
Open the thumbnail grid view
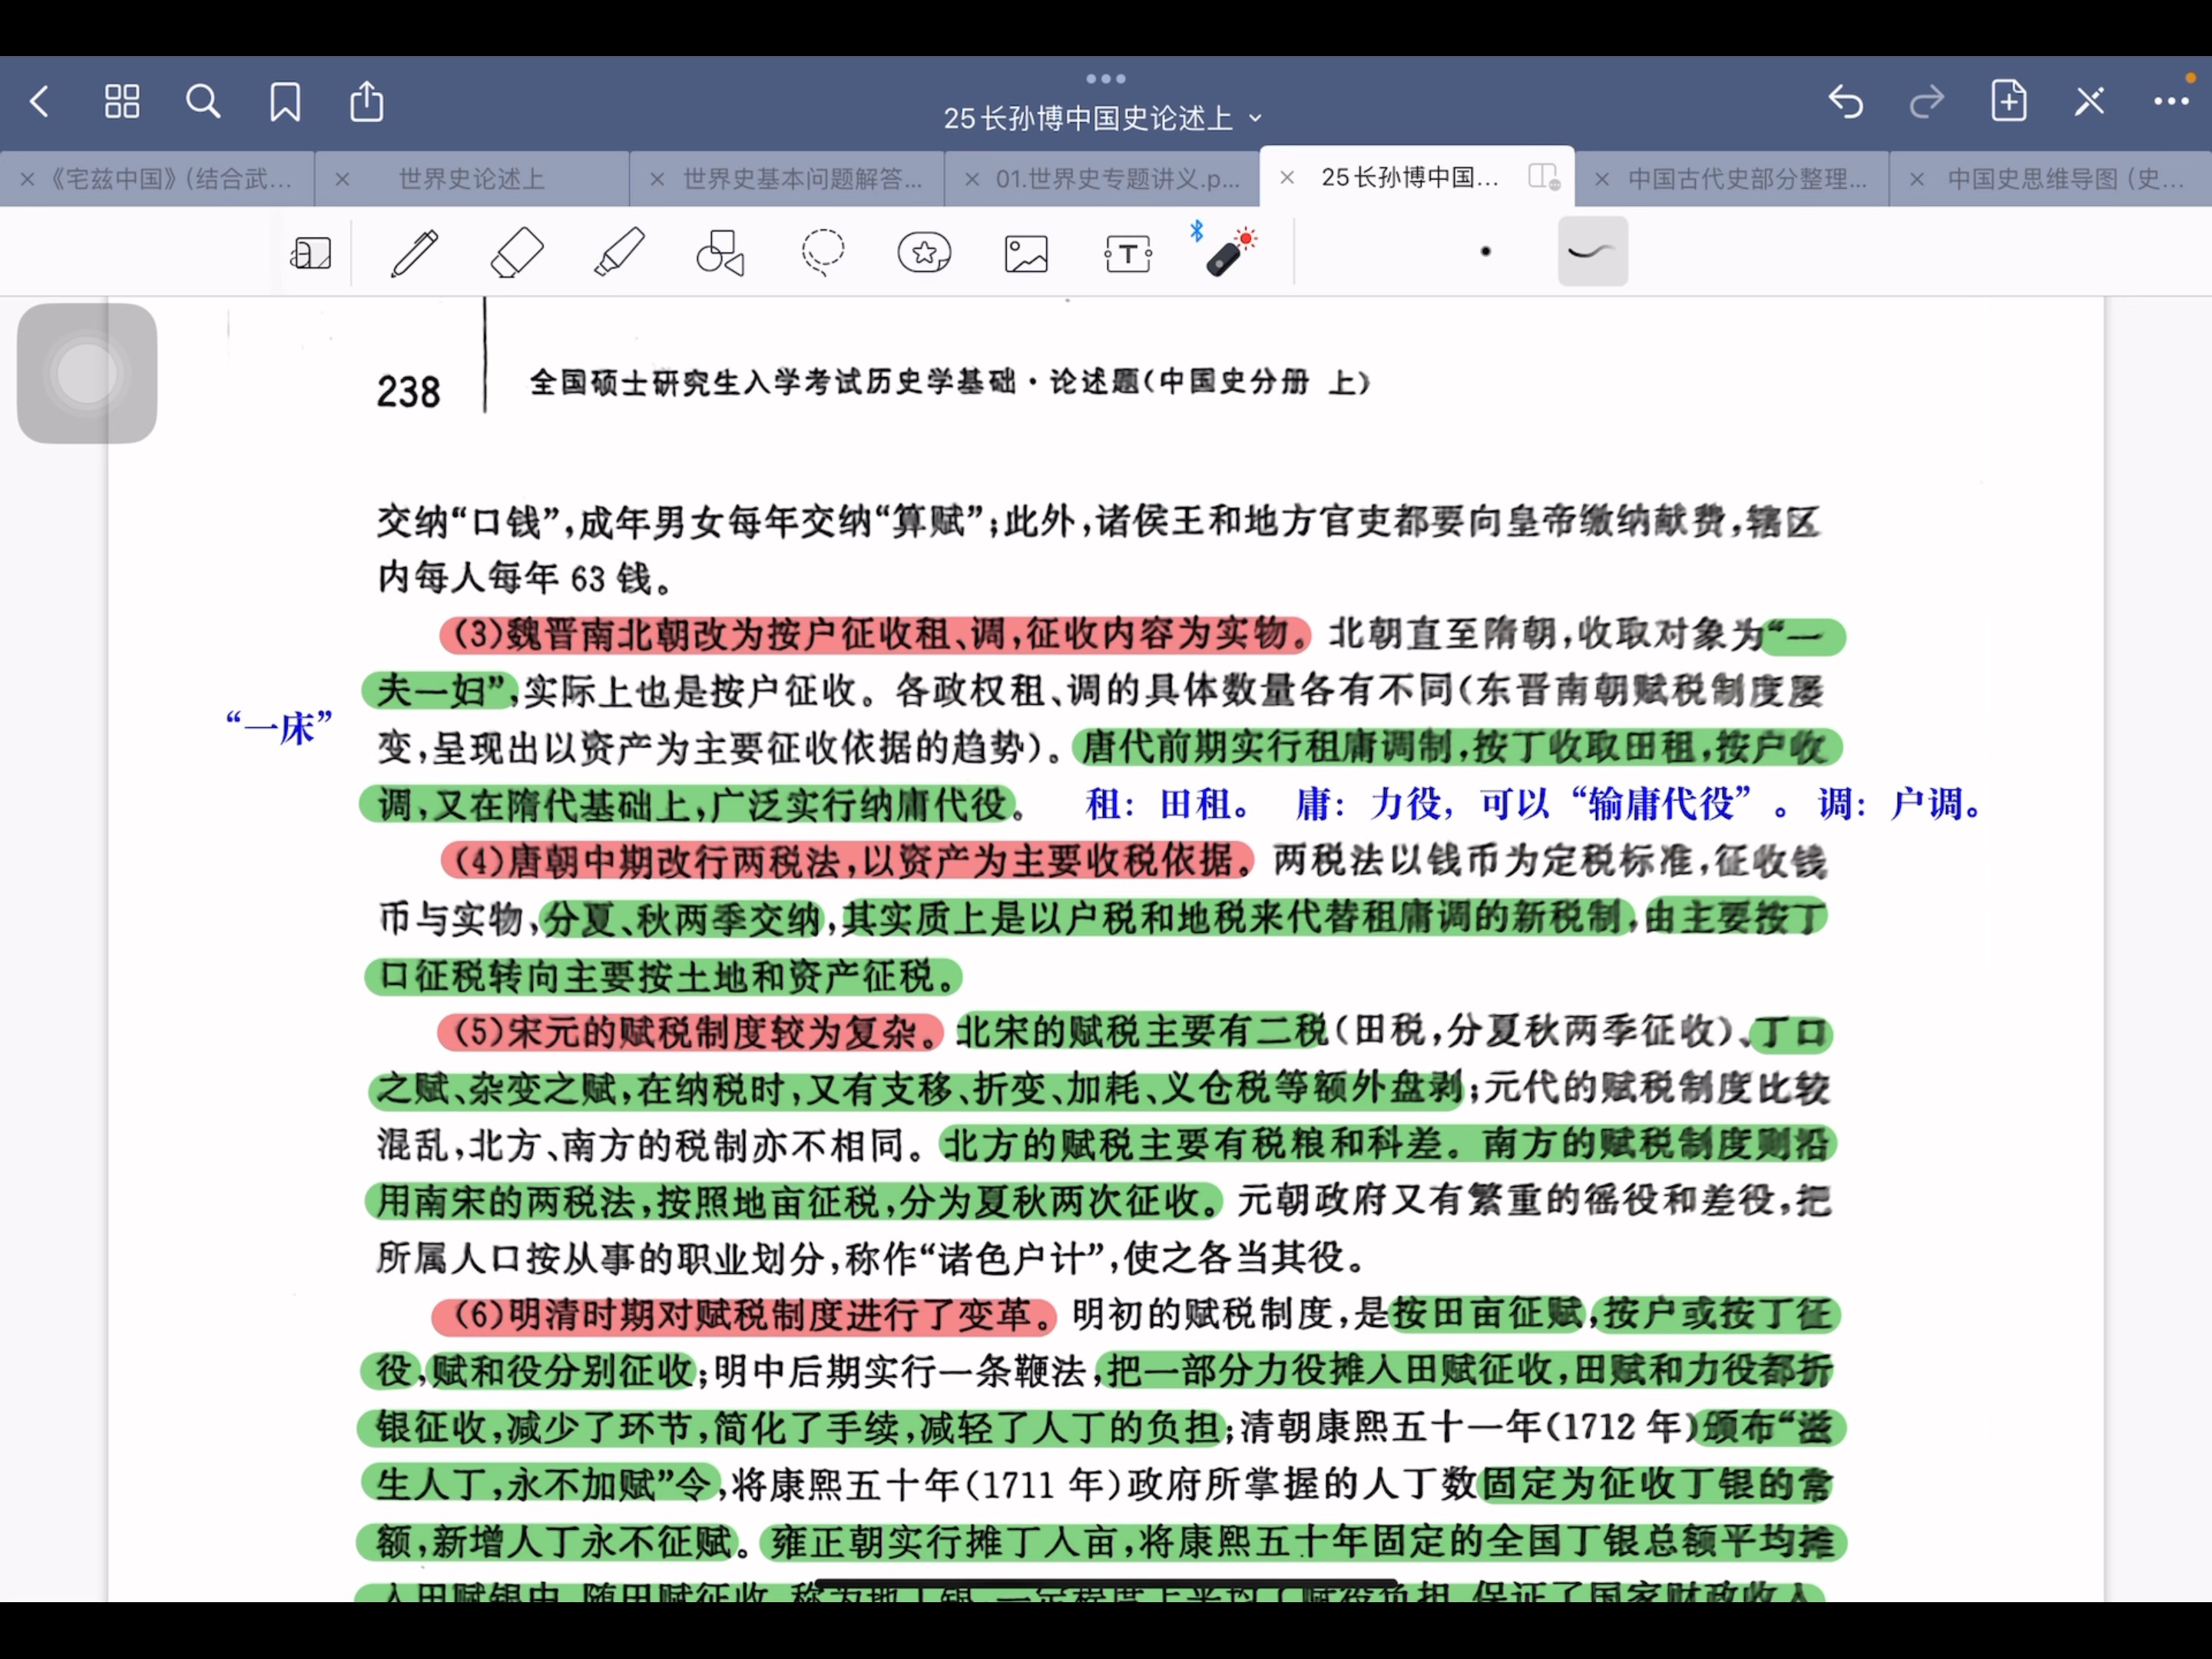point(122,101)
